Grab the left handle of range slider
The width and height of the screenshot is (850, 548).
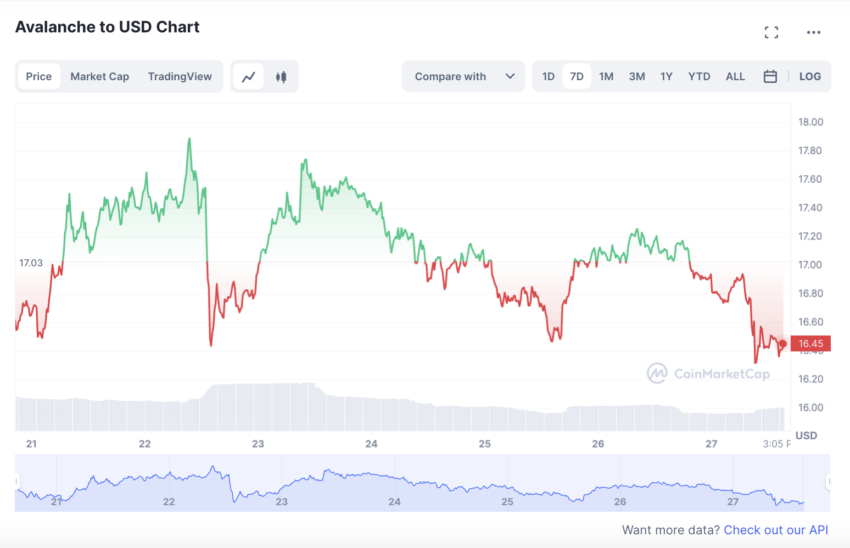pos(17,481)
